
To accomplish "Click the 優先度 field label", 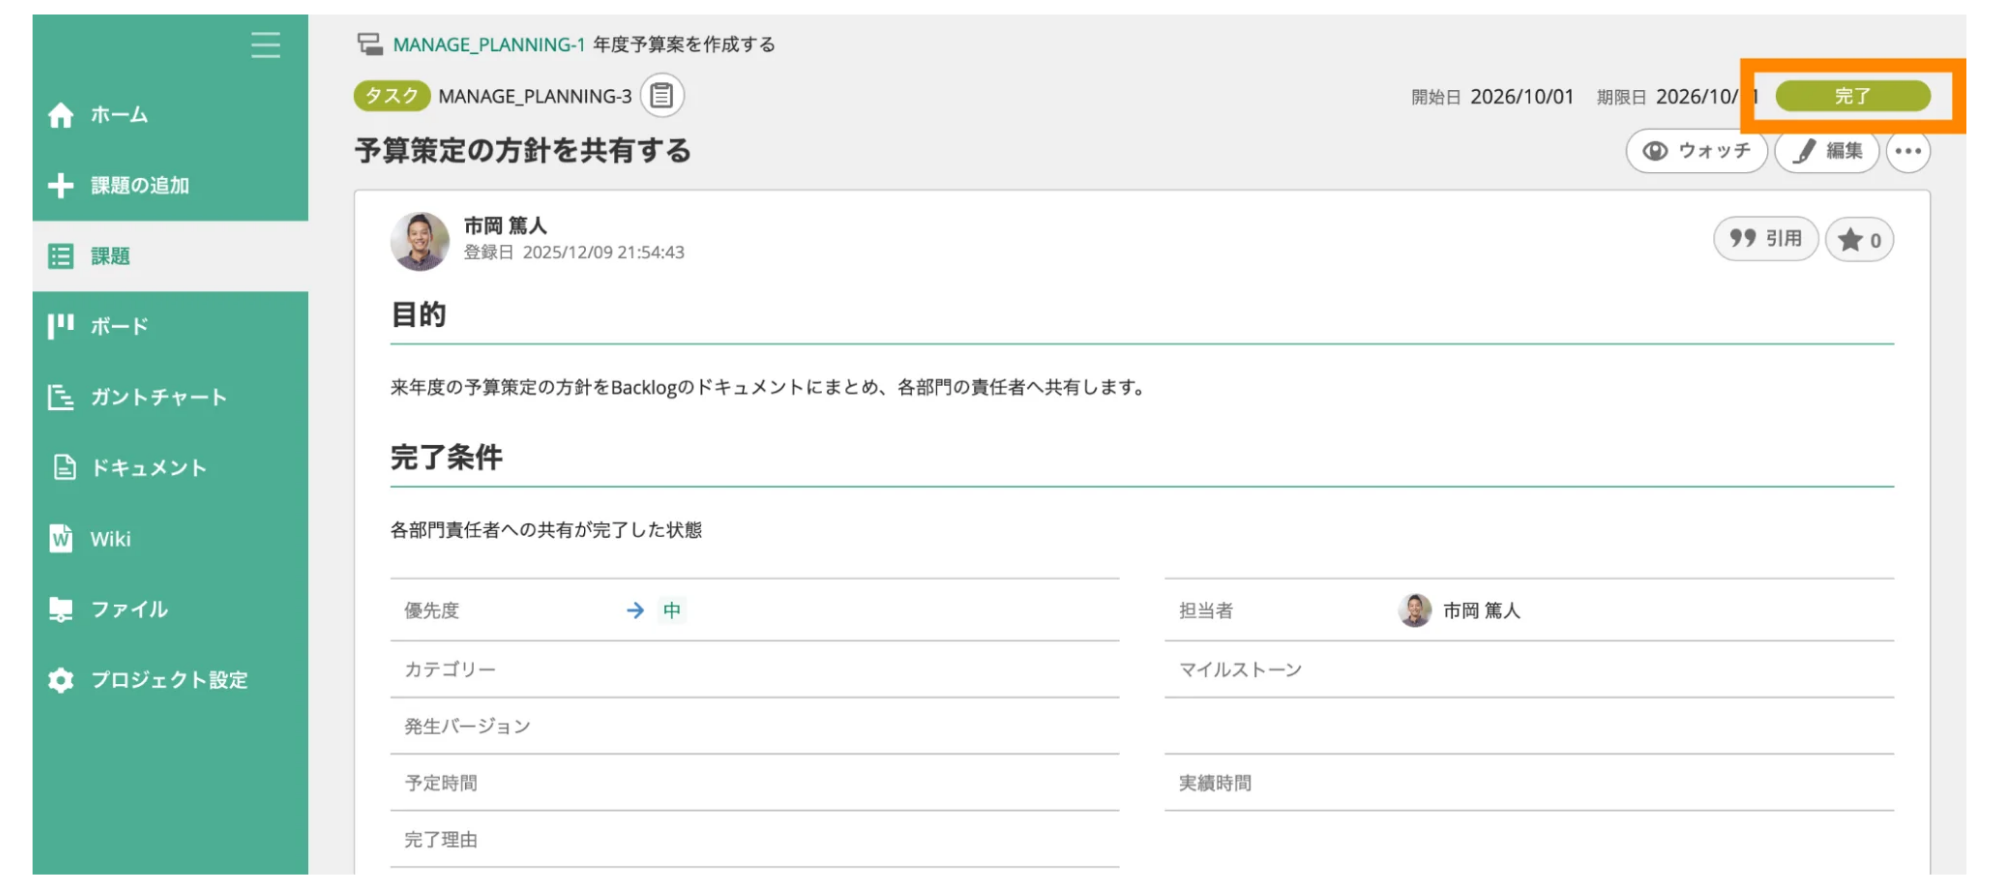I will coord(432,610).
